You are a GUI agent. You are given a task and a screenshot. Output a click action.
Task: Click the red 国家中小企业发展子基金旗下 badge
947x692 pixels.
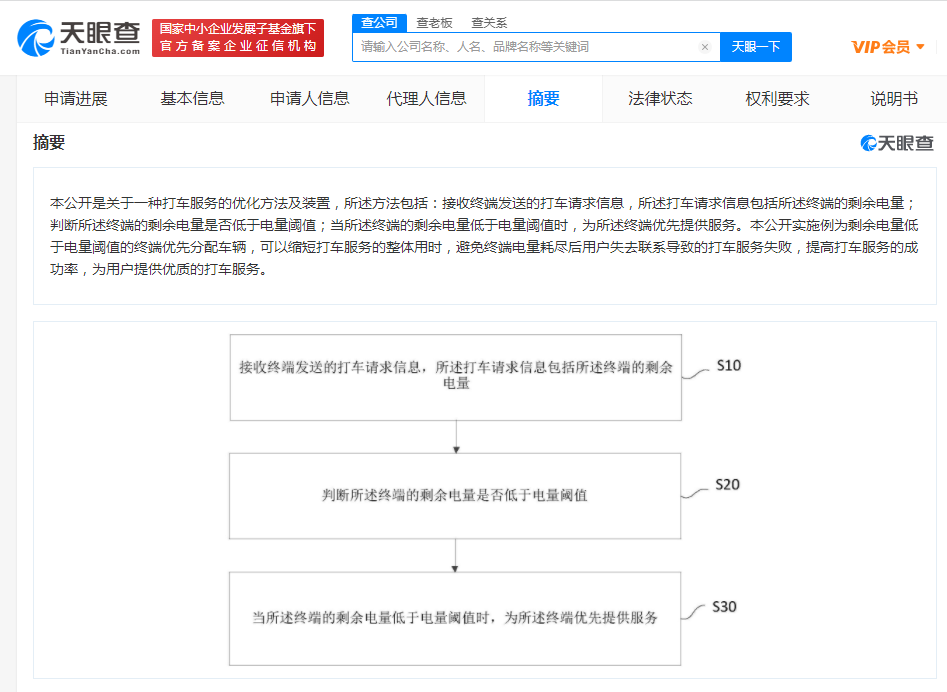[237, 38]
